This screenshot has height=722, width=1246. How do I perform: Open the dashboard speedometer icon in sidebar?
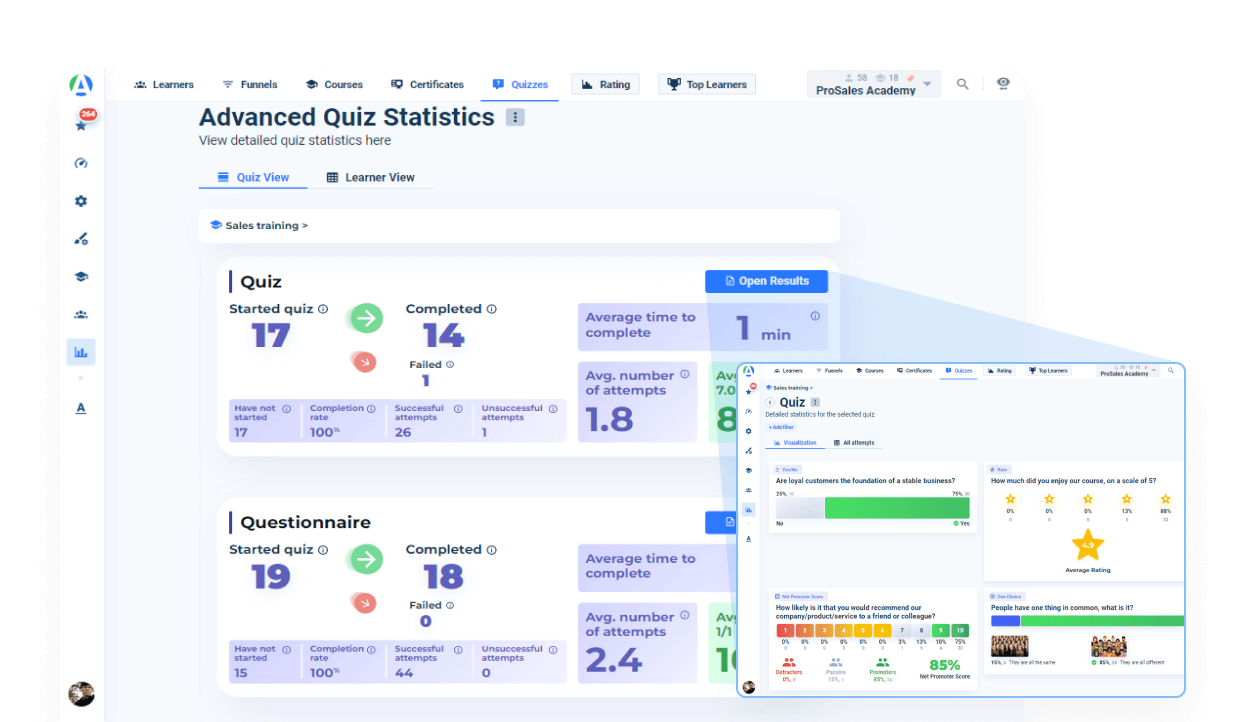tap(81, 163)
